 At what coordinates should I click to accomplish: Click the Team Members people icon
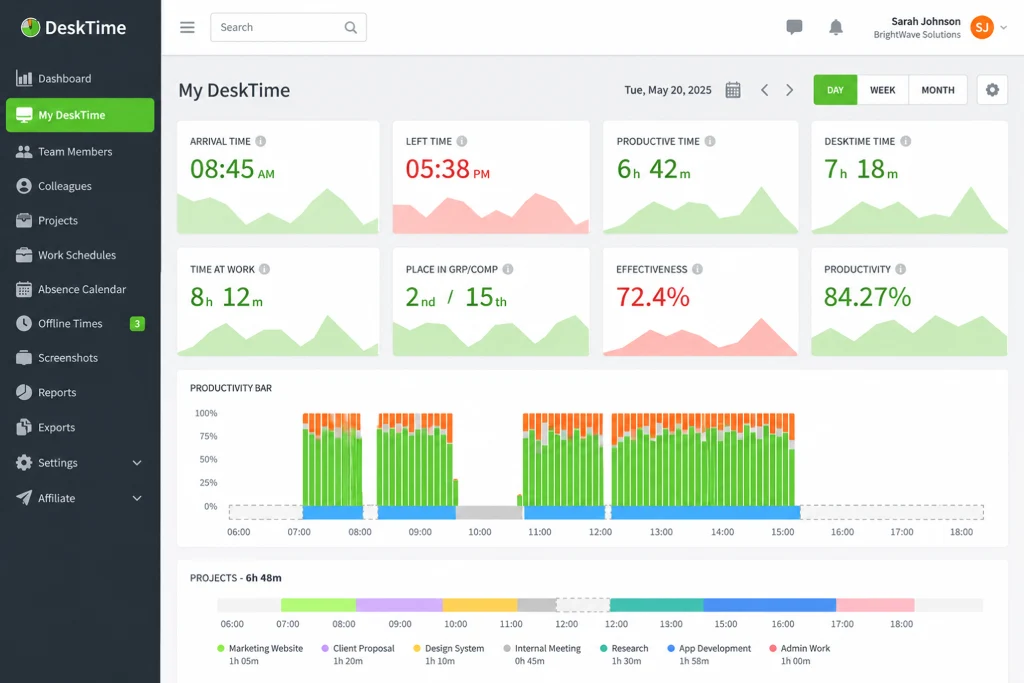[24, 151]
